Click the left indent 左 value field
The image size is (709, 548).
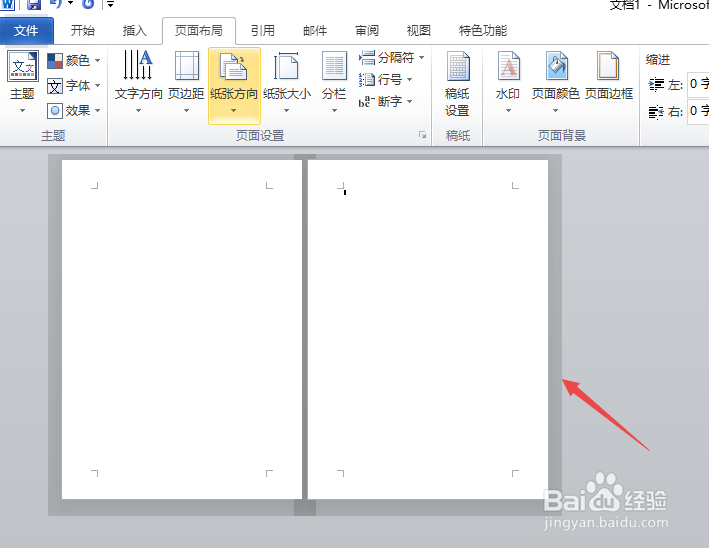point(698,85)
